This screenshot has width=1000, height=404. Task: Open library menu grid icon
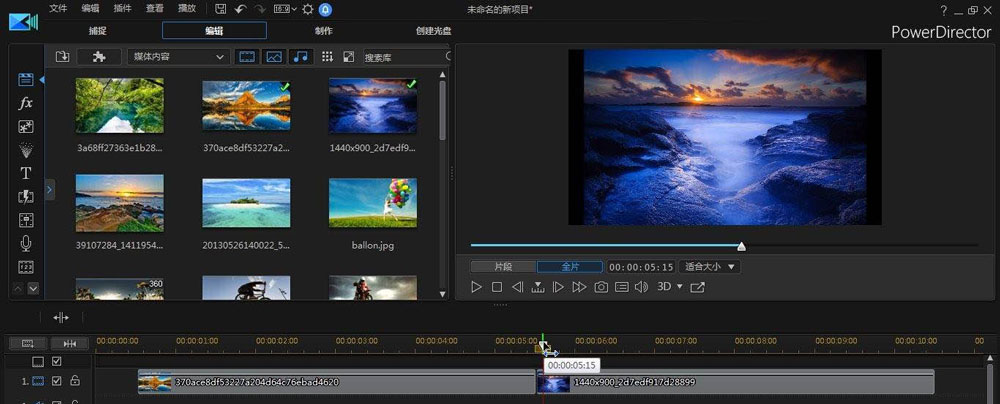[327, 57]
